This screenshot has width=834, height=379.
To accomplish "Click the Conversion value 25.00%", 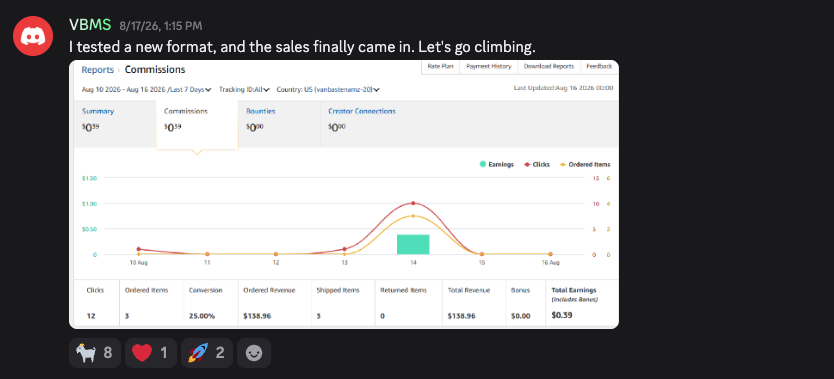I will click(202, 316).
